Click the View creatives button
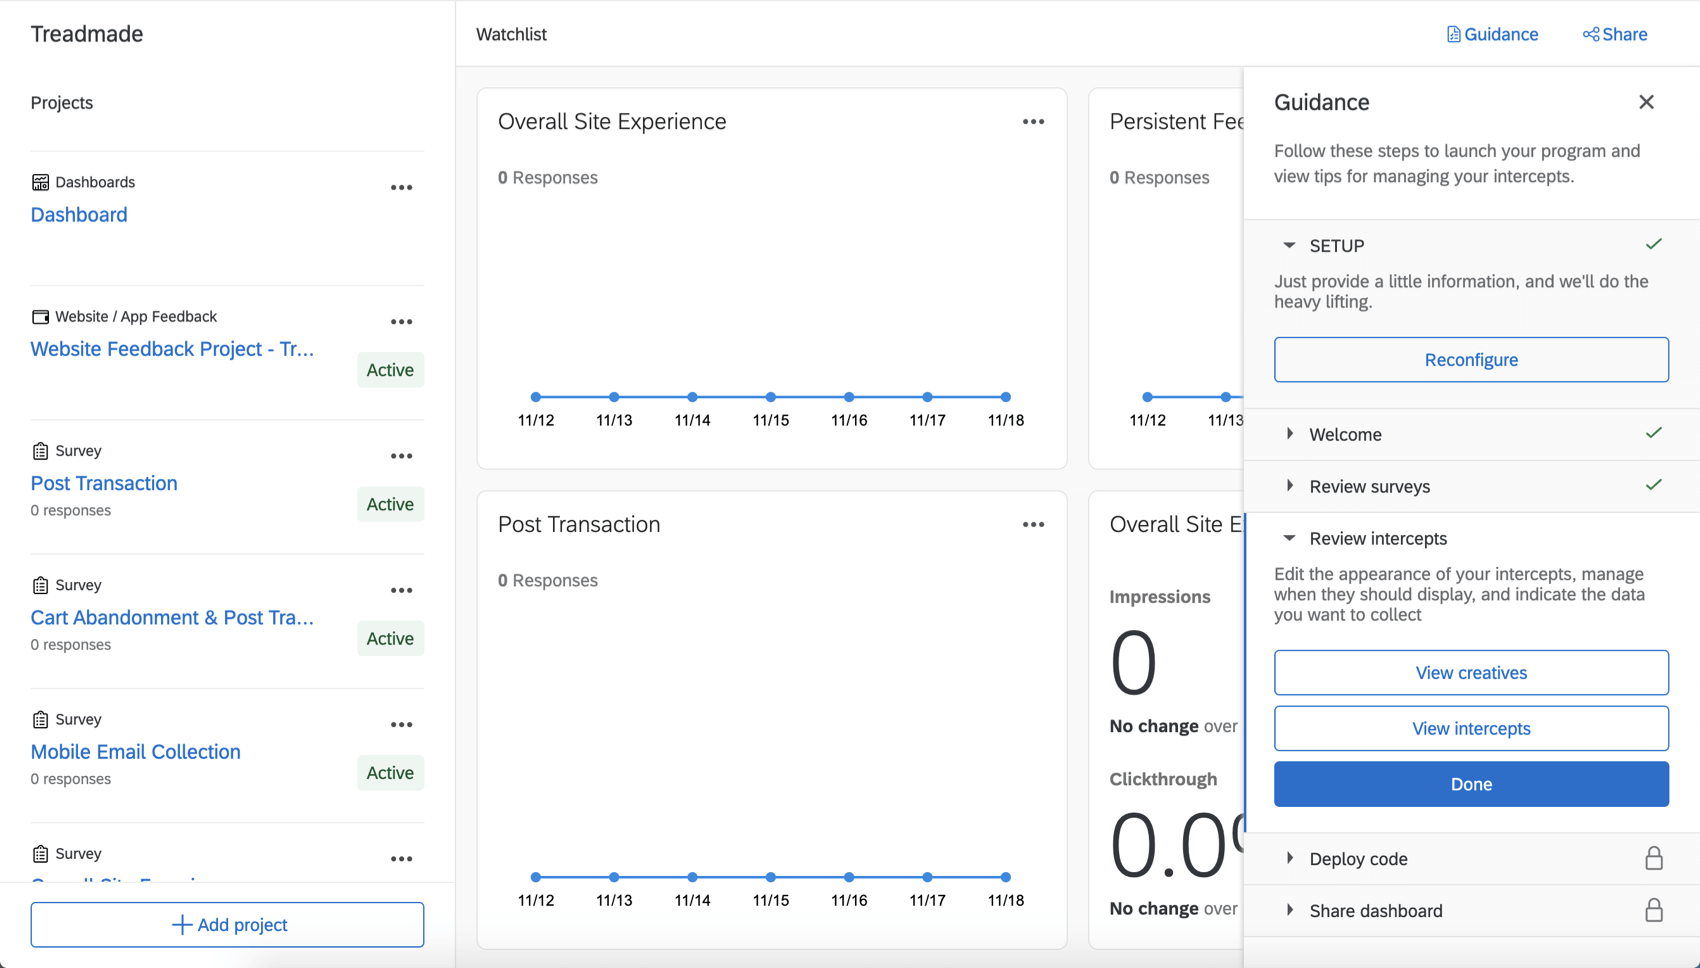The width and height of the screenshot is (1700, 968). coord(1471,673)
